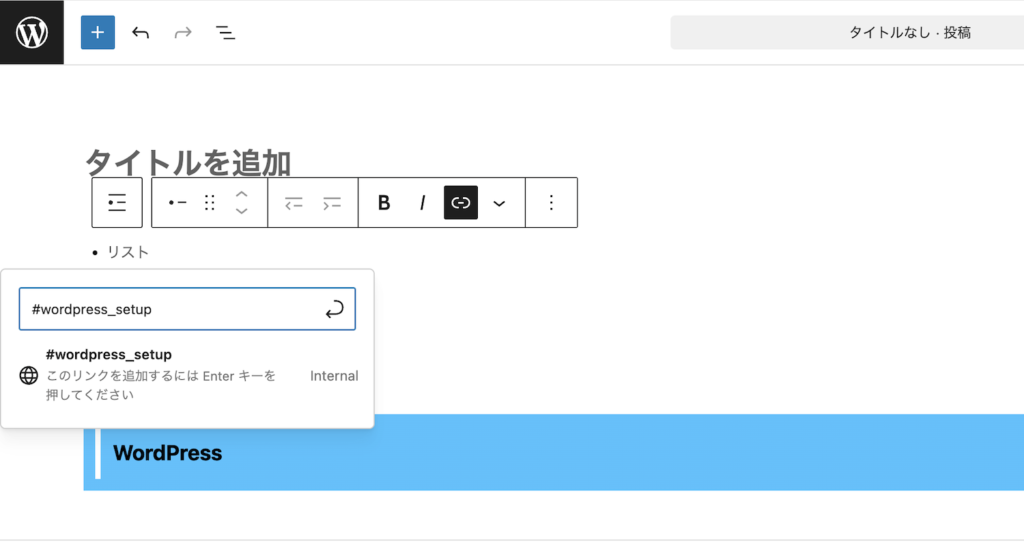Toggle bold formatting
The image size is (1024, 547).
click(x=384, y=203)
